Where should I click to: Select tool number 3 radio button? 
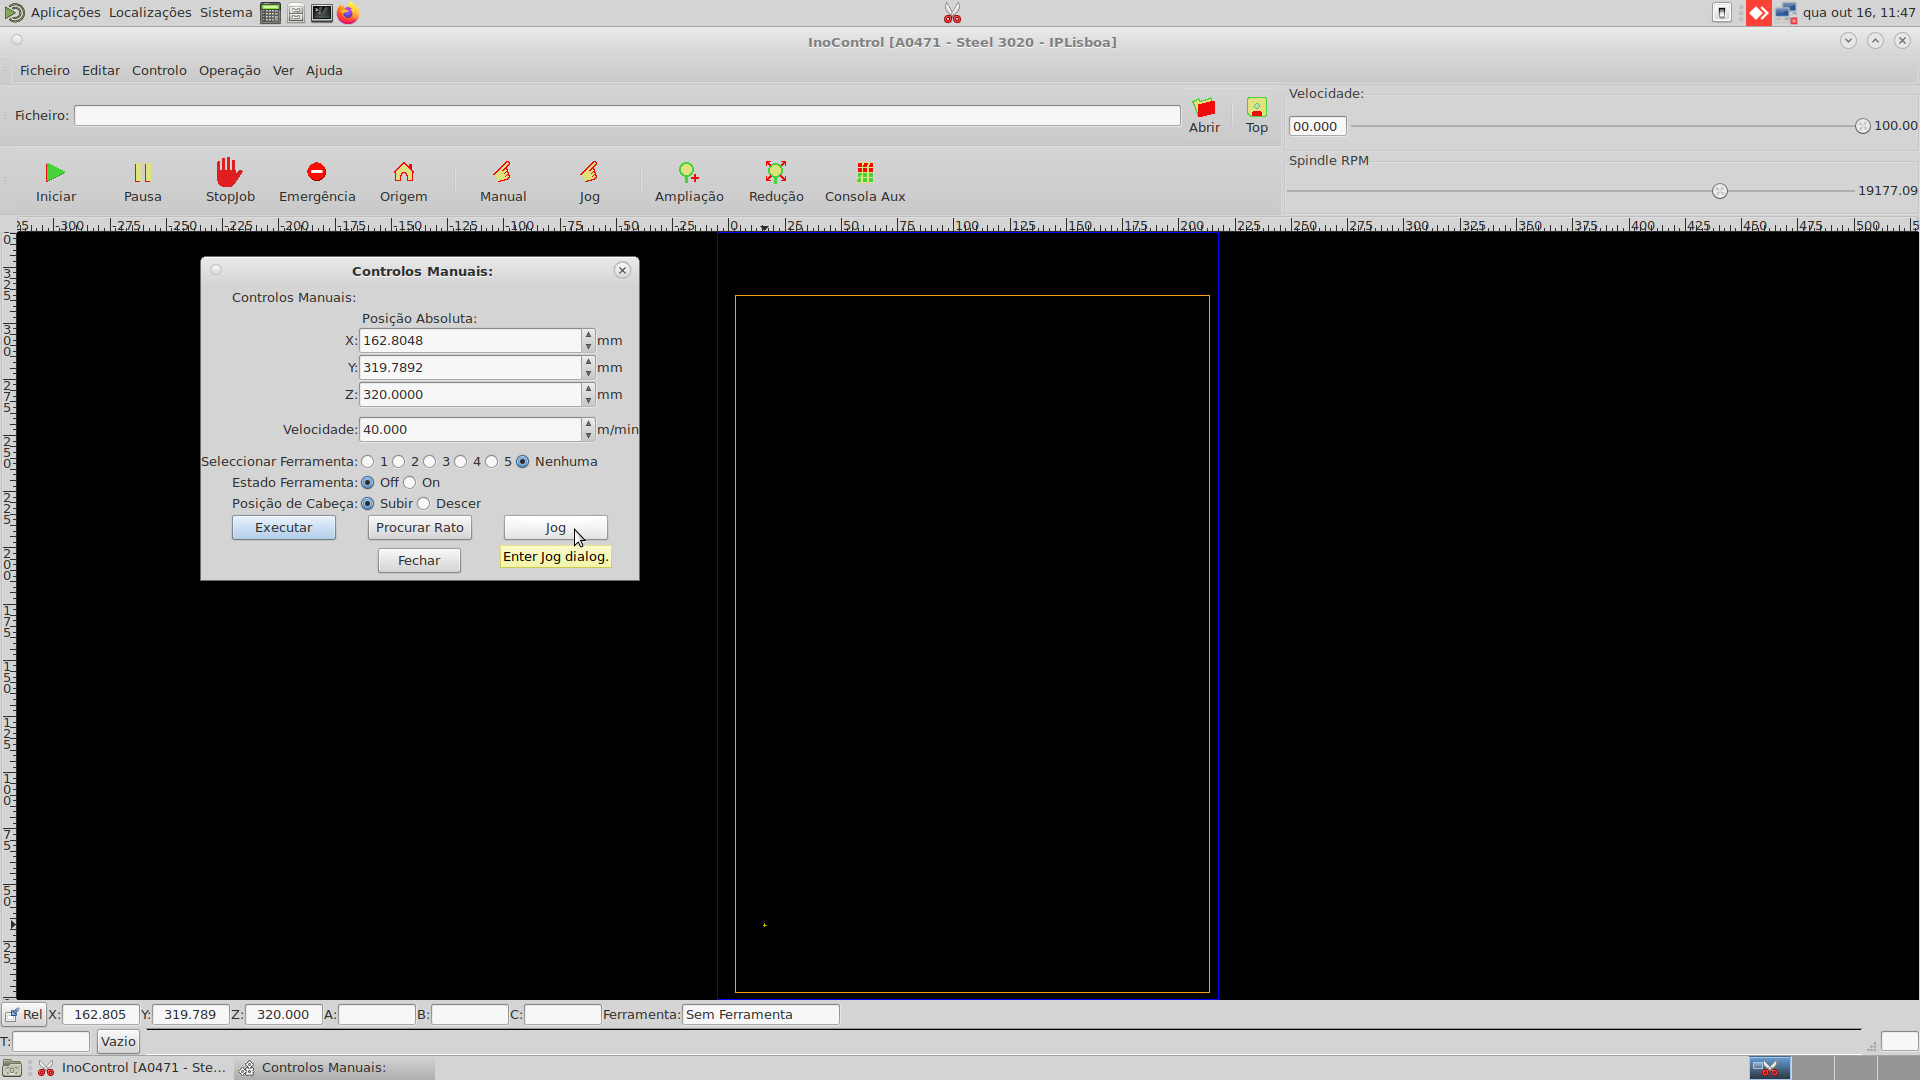coord(430,462)
